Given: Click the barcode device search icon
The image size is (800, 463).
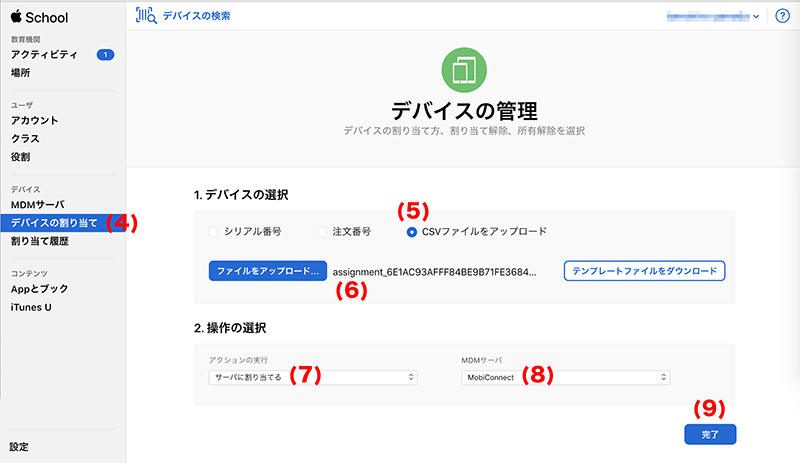Looking at the screenshot, I should click(146, 16).
